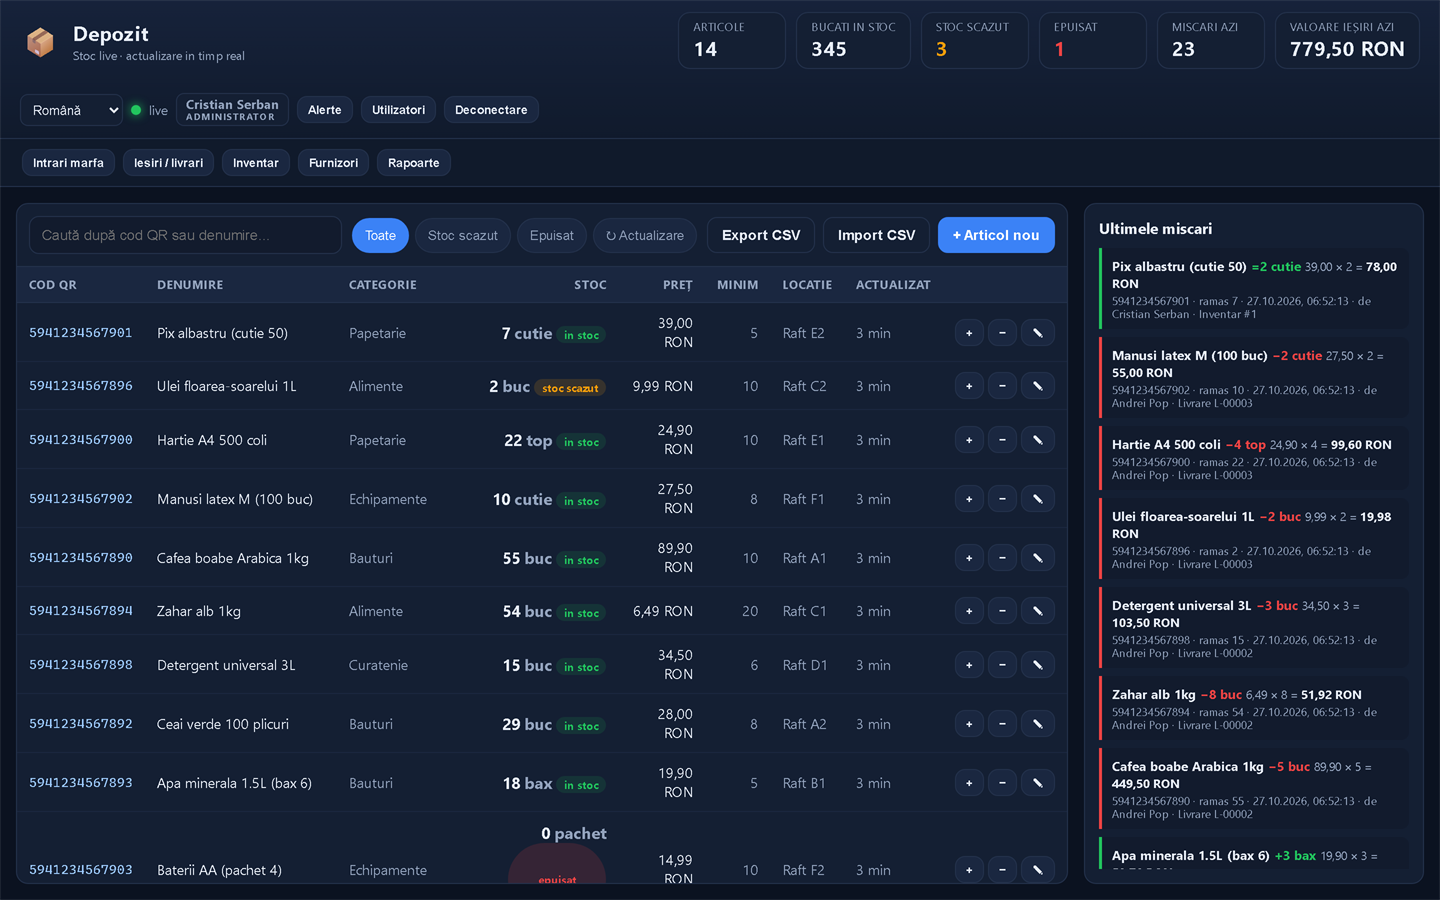Filter by Stoc scazut
This screenshot has width=1440, height=900.
click(463, 235)
